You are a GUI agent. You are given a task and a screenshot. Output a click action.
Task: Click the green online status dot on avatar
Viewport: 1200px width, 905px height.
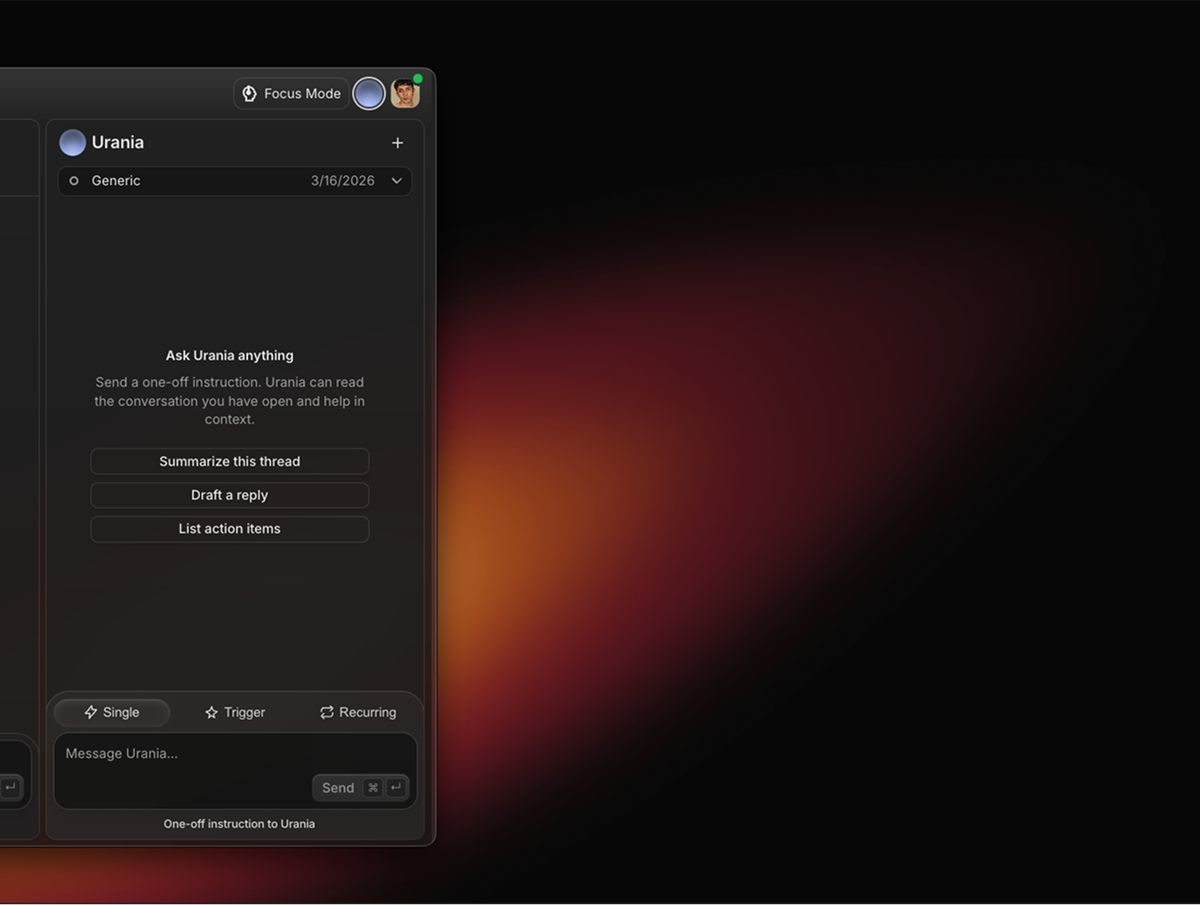coord(418,79)
